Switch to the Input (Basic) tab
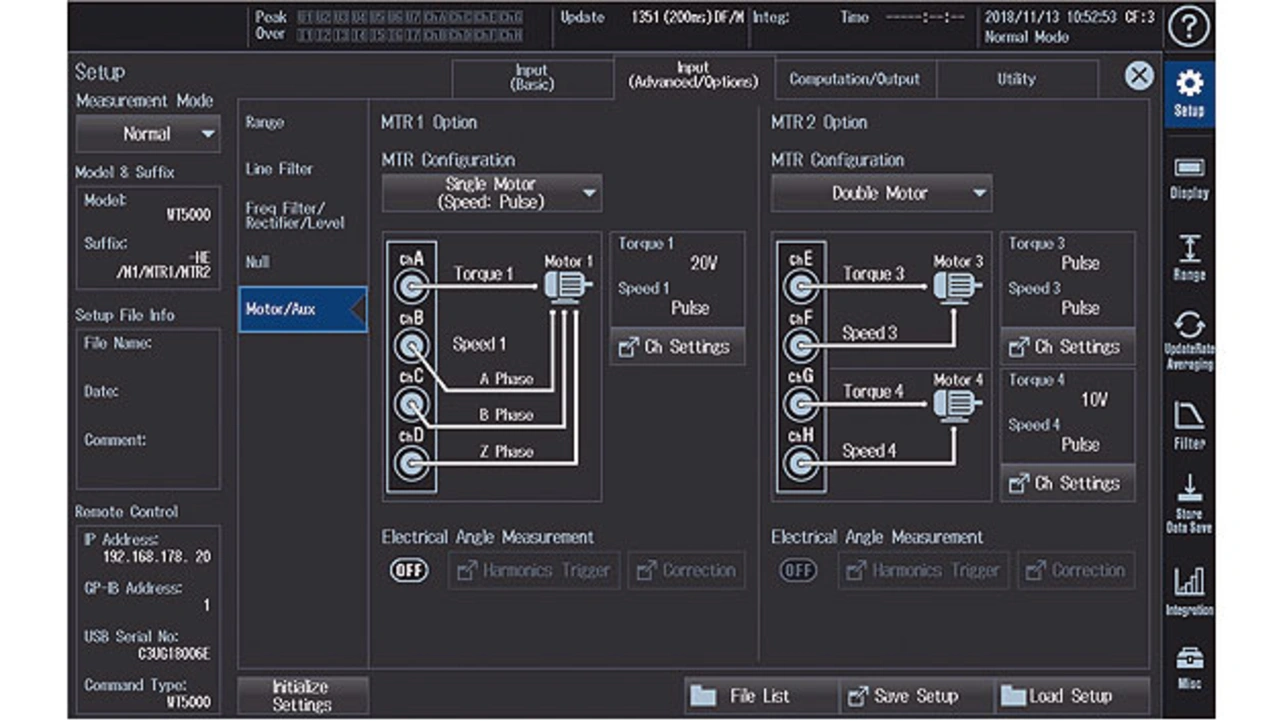The height and width of the screenshot is (721, 1280). (531, 78)
